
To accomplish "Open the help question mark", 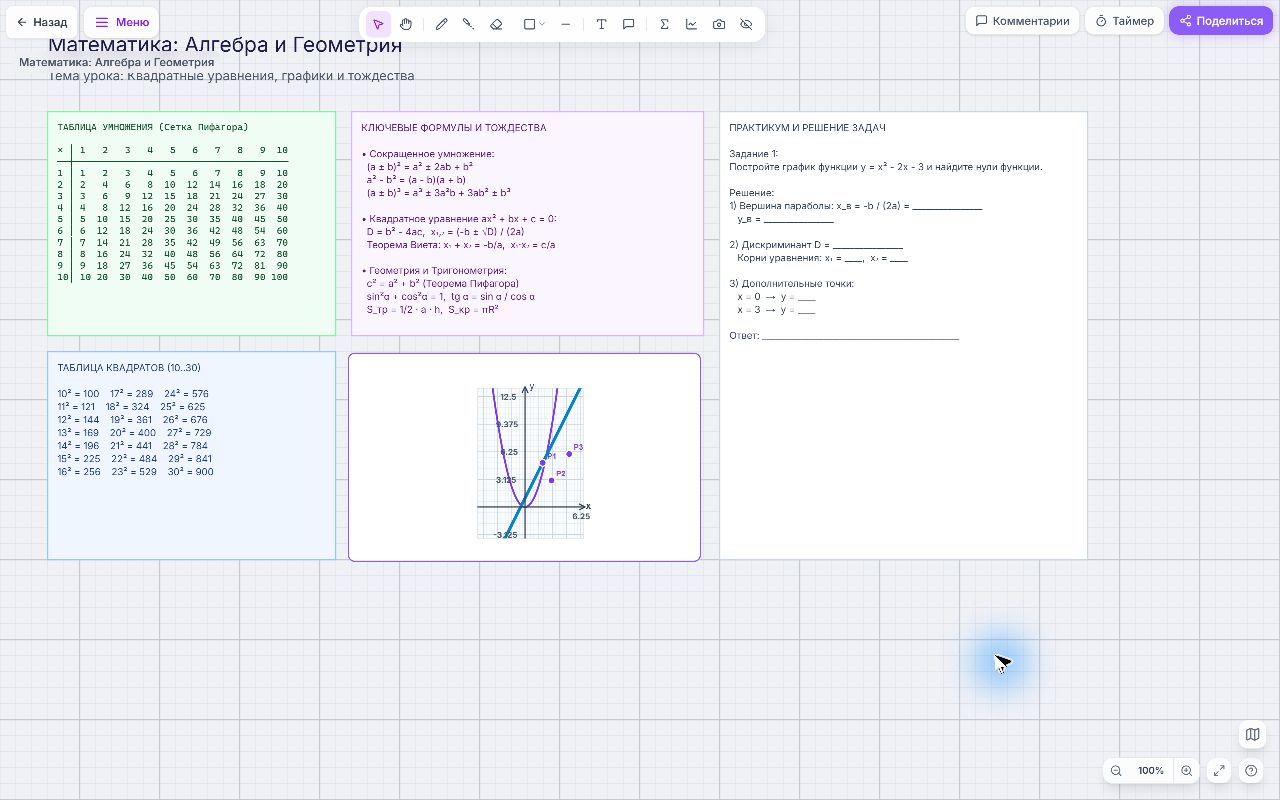I will (x=1252, y=771).
